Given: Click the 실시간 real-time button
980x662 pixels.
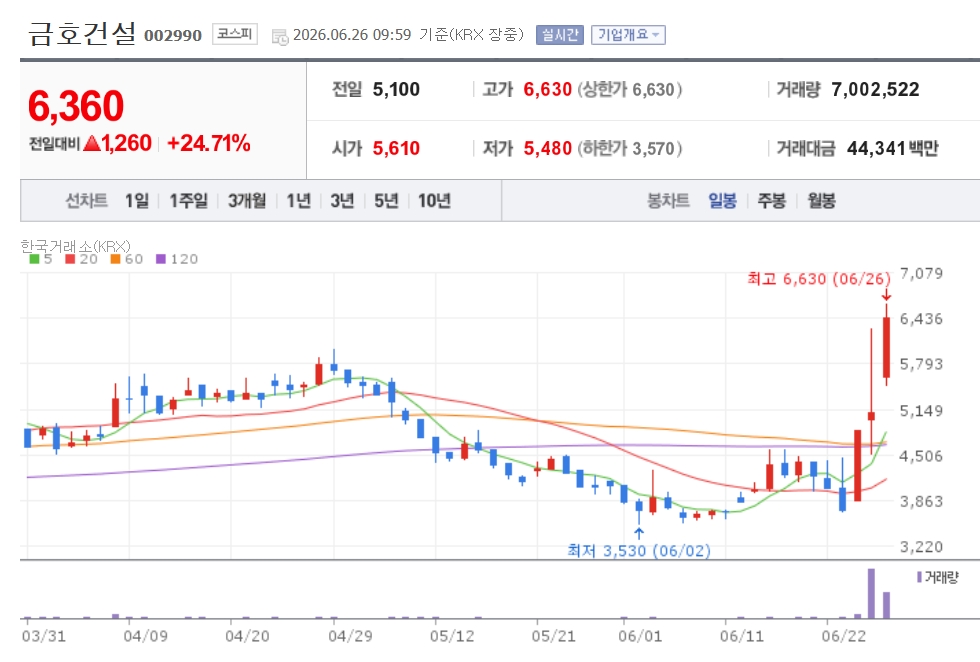Looking at the screenshot, I should [559, 34].
